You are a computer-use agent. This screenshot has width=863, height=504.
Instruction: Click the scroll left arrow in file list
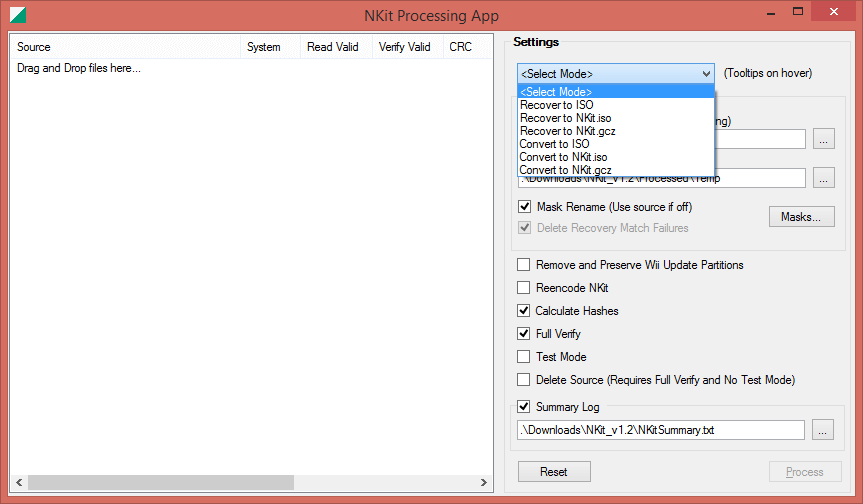(19, 483)
